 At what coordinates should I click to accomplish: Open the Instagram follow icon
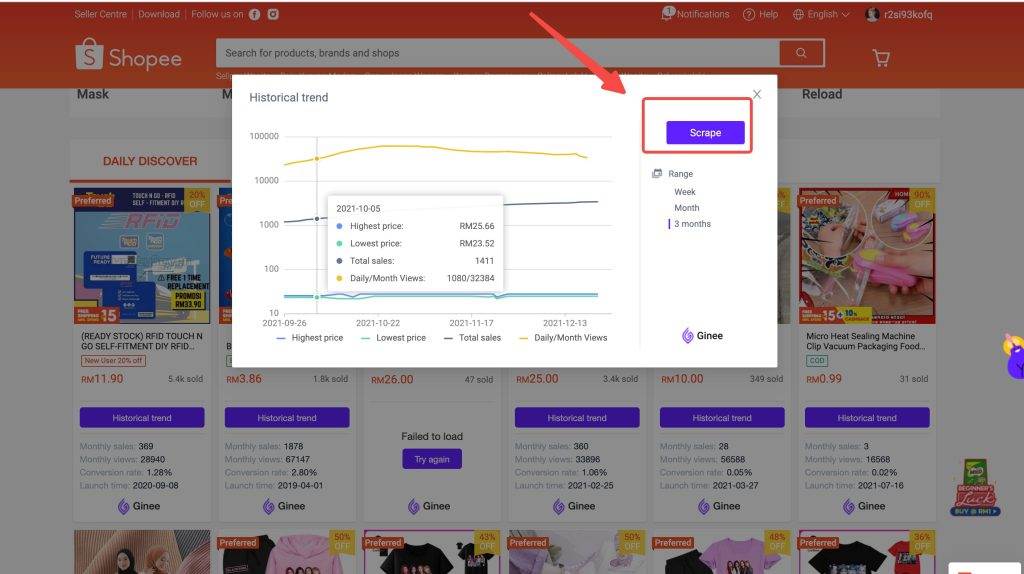[x=273, y=14]
